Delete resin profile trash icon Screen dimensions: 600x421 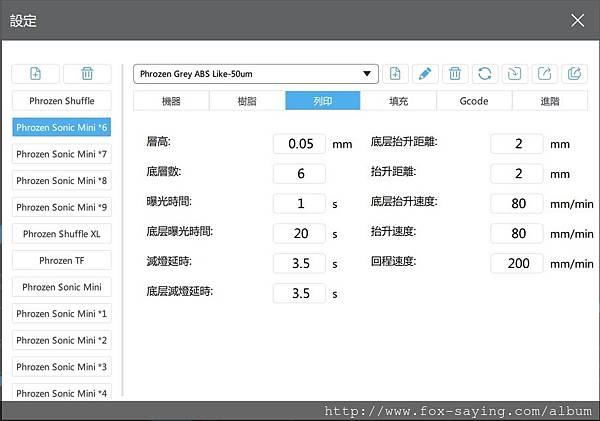[x=455, y=73]
